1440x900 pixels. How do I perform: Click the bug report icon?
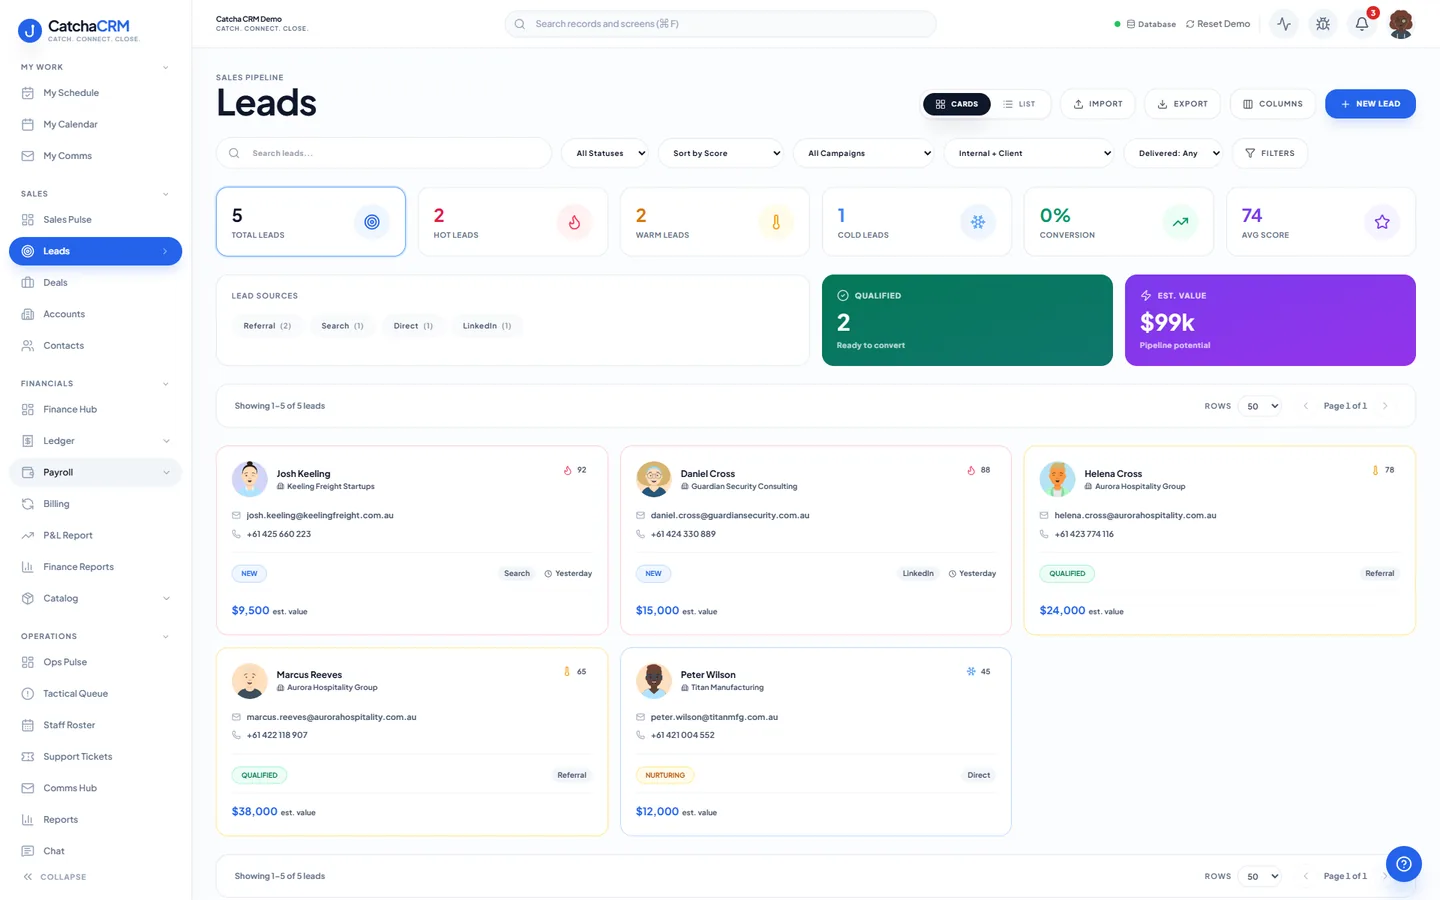tap(1323, 24)
